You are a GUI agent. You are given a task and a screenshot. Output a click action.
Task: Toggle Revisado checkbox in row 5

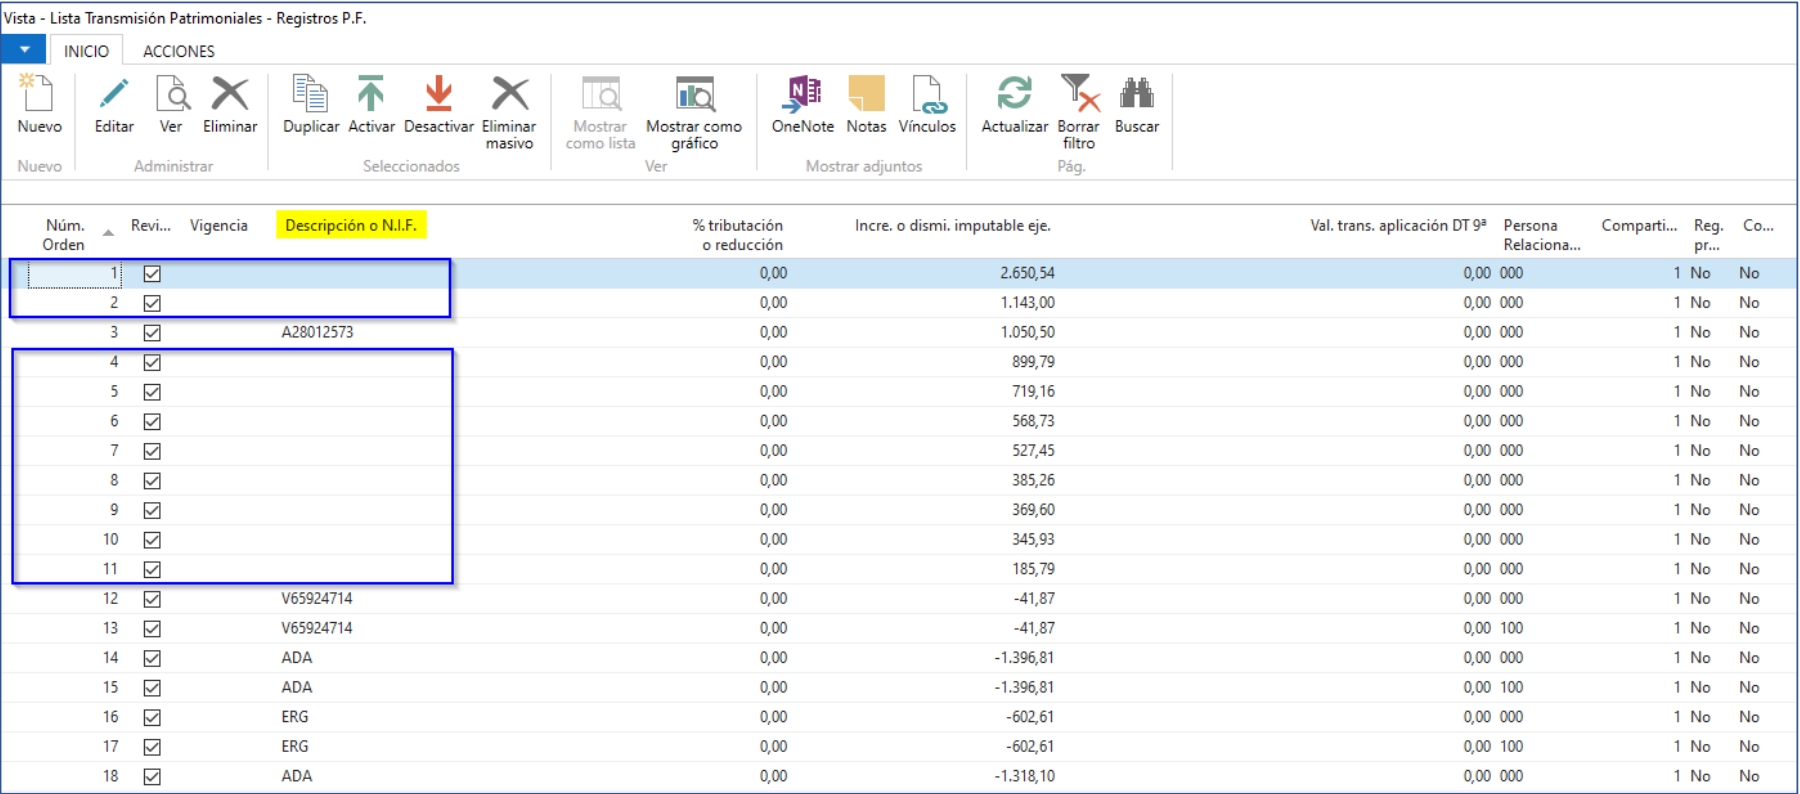tap(152, 392)
